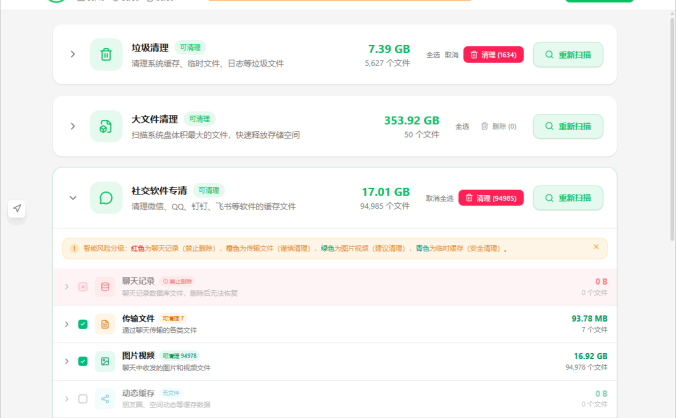Click the vertical scrollbar thumb
This screenshot has width=676, height=418.
click(672, 127)
